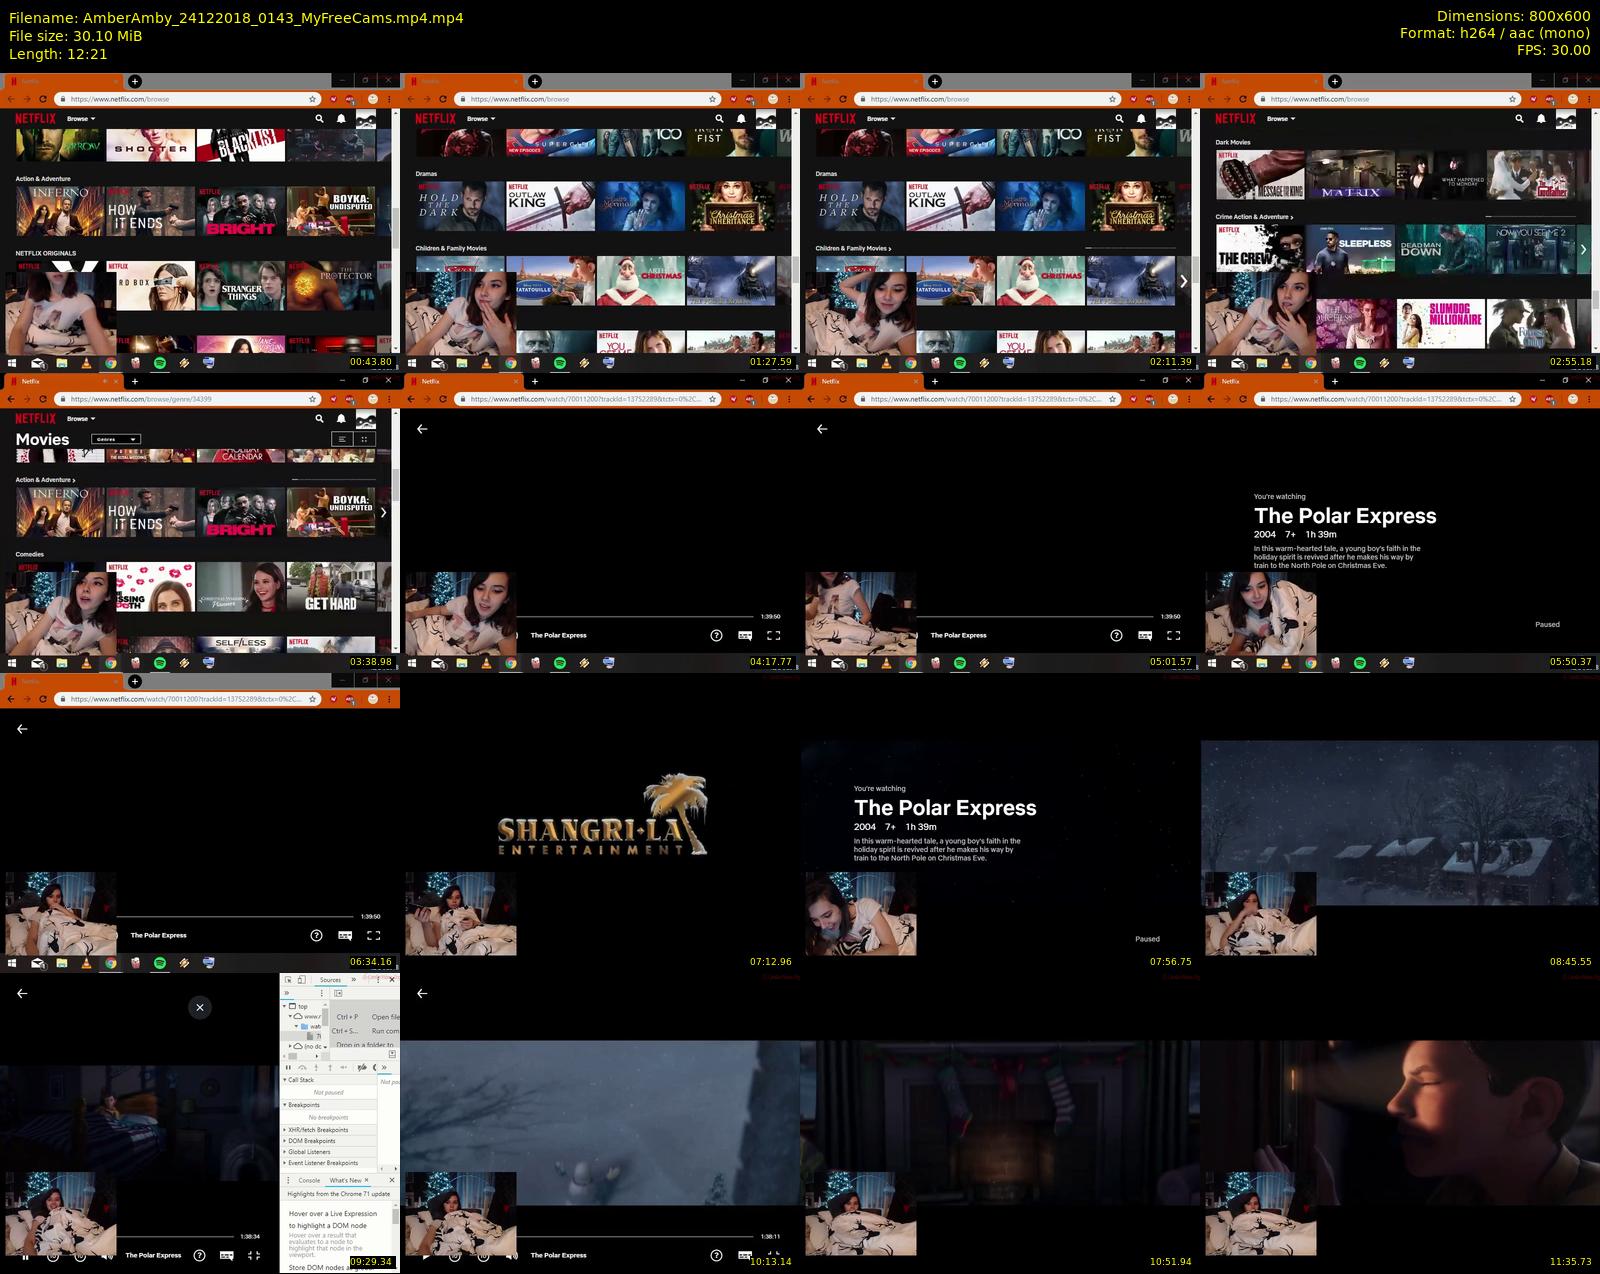This screenshot has width=1600, height=1274.
Task: Toggle the DevTools device toolbar icon
Action: pos(301,980)
